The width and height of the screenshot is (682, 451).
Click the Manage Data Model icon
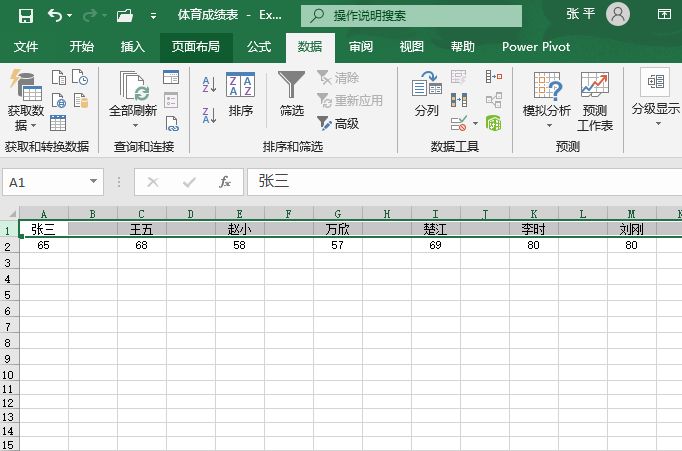pyautogui.click(x=494, y=123)
